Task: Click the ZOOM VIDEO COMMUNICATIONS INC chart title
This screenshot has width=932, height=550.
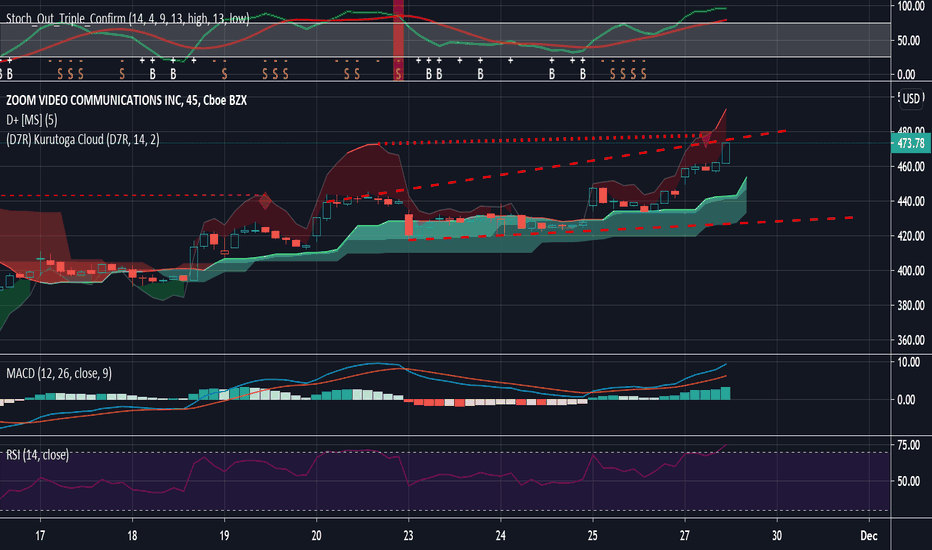Action: pos(126,100)
